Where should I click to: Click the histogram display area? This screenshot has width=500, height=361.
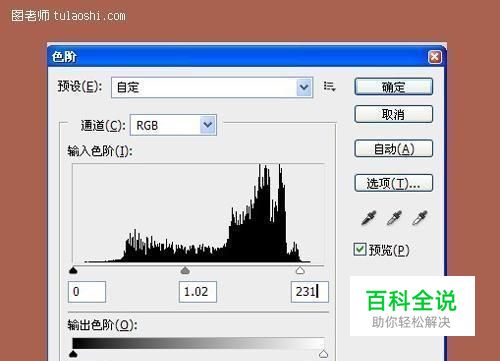tap(198, 213)
